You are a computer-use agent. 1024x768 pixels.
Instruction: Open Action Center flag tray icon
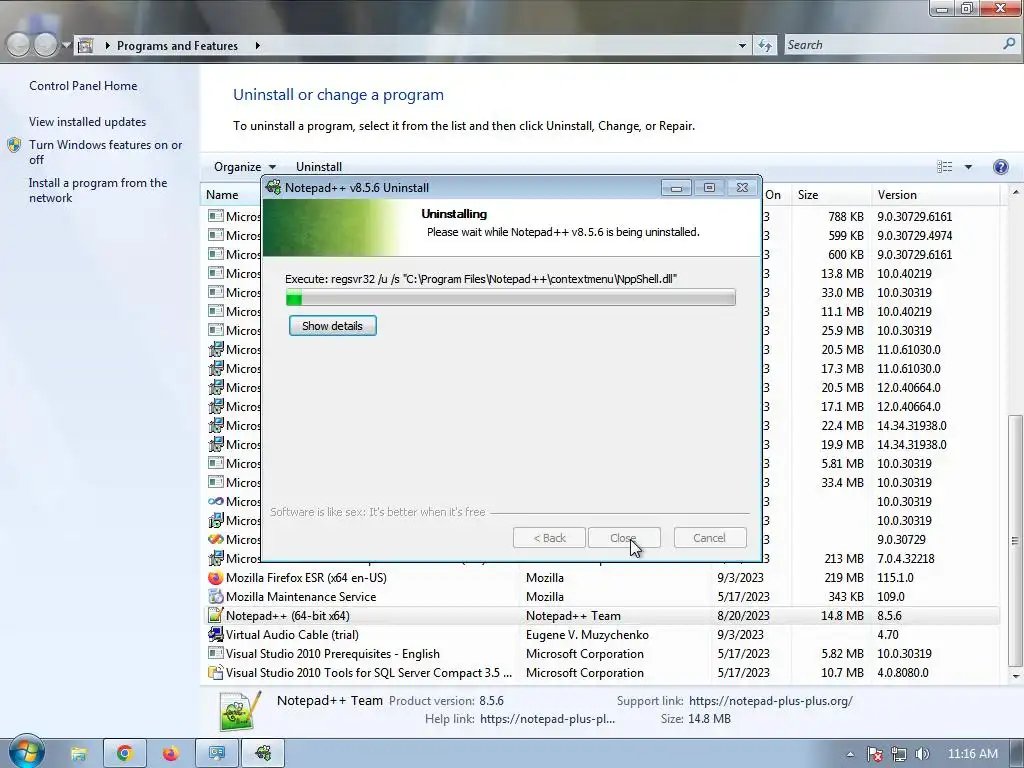coord(875,754)
